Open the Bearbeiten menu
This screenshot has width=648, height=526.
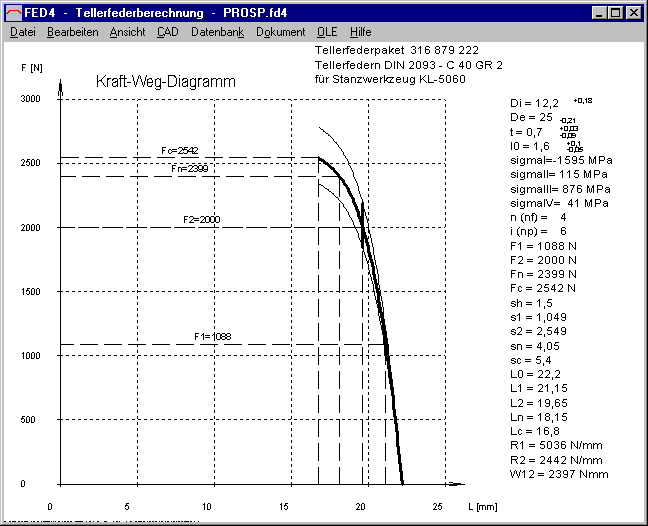tap(72, 32)
